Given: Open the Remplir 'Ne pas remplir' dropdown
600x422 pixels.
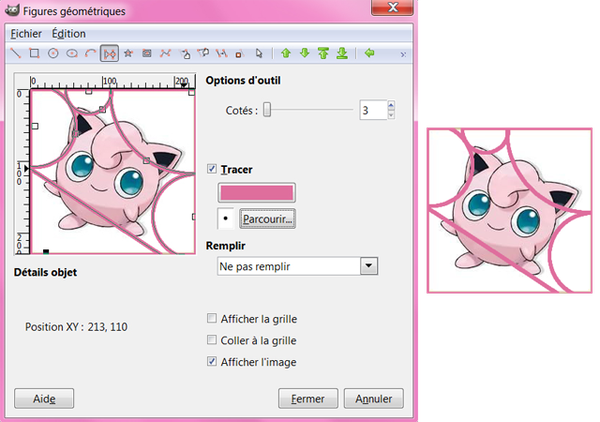Looking at the screenshot, I should tap(297, 266).
